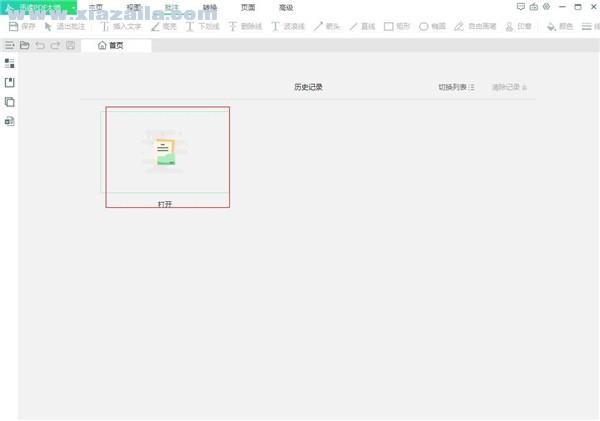
Task: Select the 直线 straight line tool
Action: pos(362,26)
